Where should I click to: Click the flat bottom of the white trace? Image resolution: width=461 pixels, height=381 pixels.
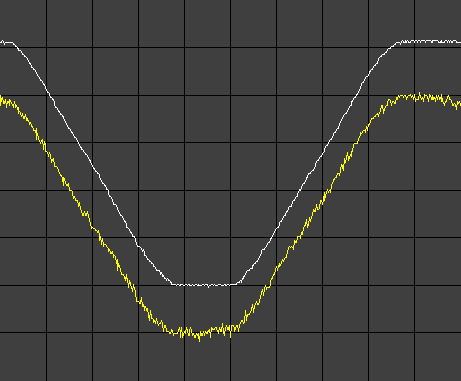pyautogui.click(x=205, y=285)
